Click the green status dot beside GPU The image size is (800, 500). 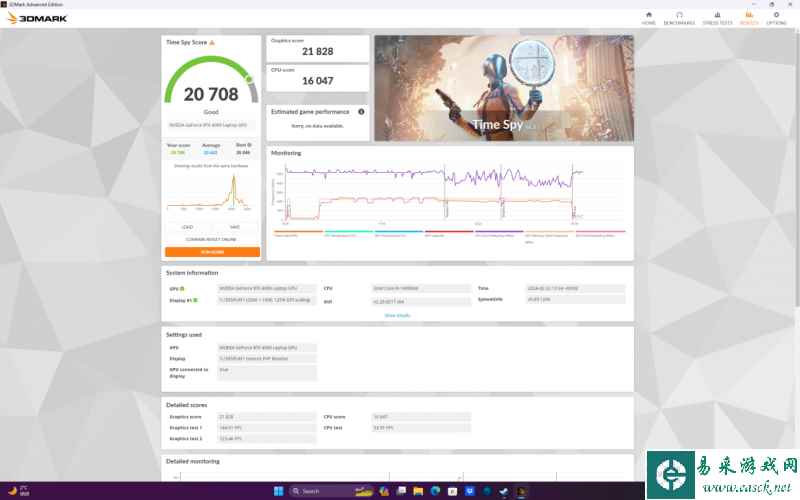[x=182, y=289]
